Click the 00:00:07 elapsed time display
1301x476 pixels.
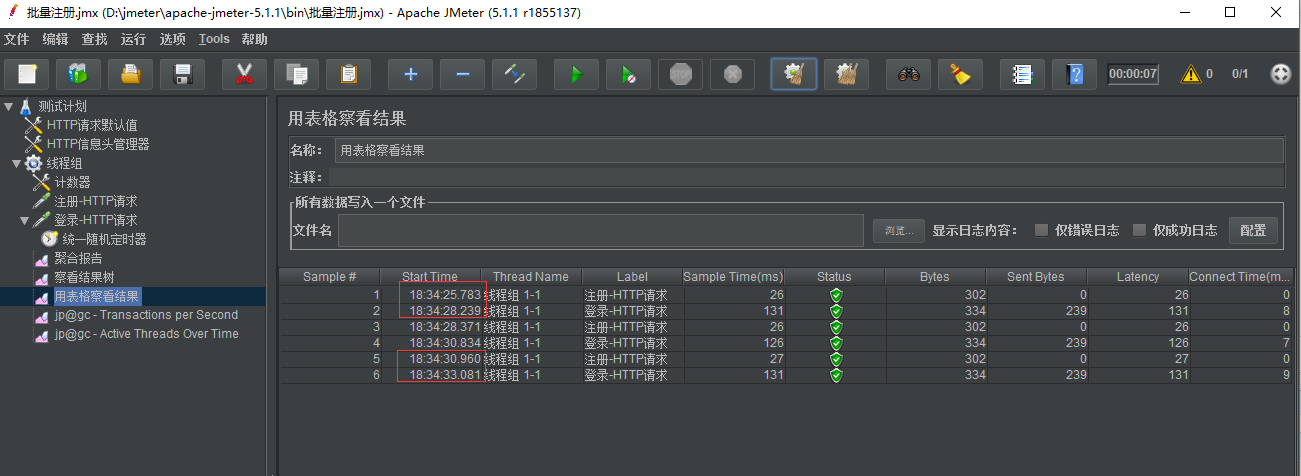(1133, 74)
